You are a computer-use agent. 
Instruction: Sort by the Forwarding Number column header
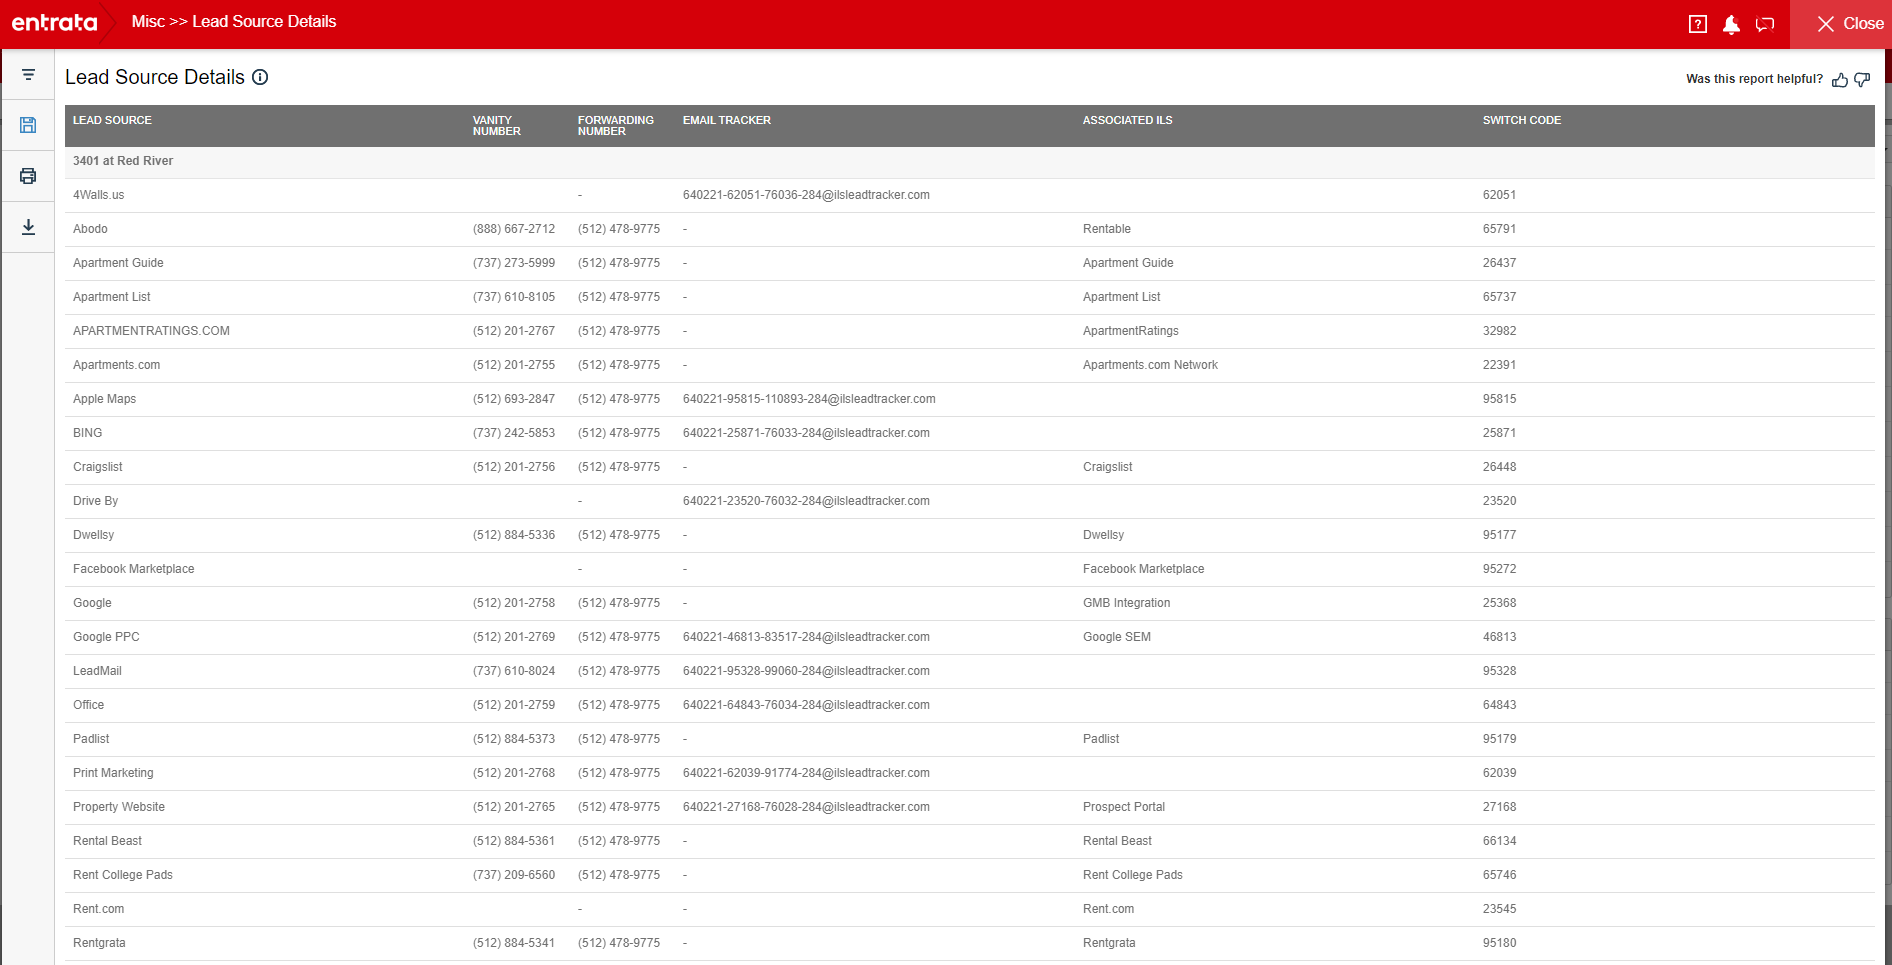(616, 126)
